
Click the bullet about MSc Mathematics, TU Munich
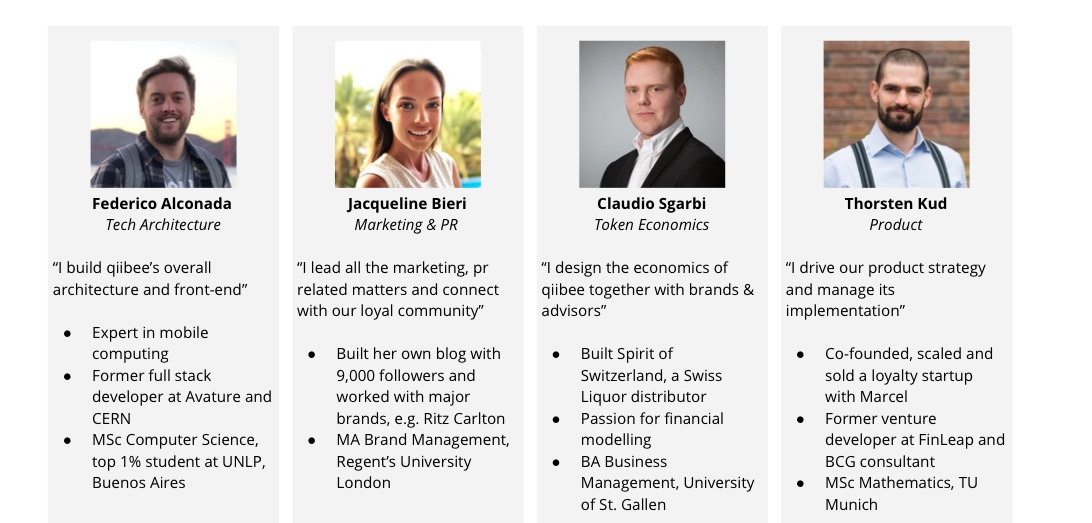tap(901, 493)
